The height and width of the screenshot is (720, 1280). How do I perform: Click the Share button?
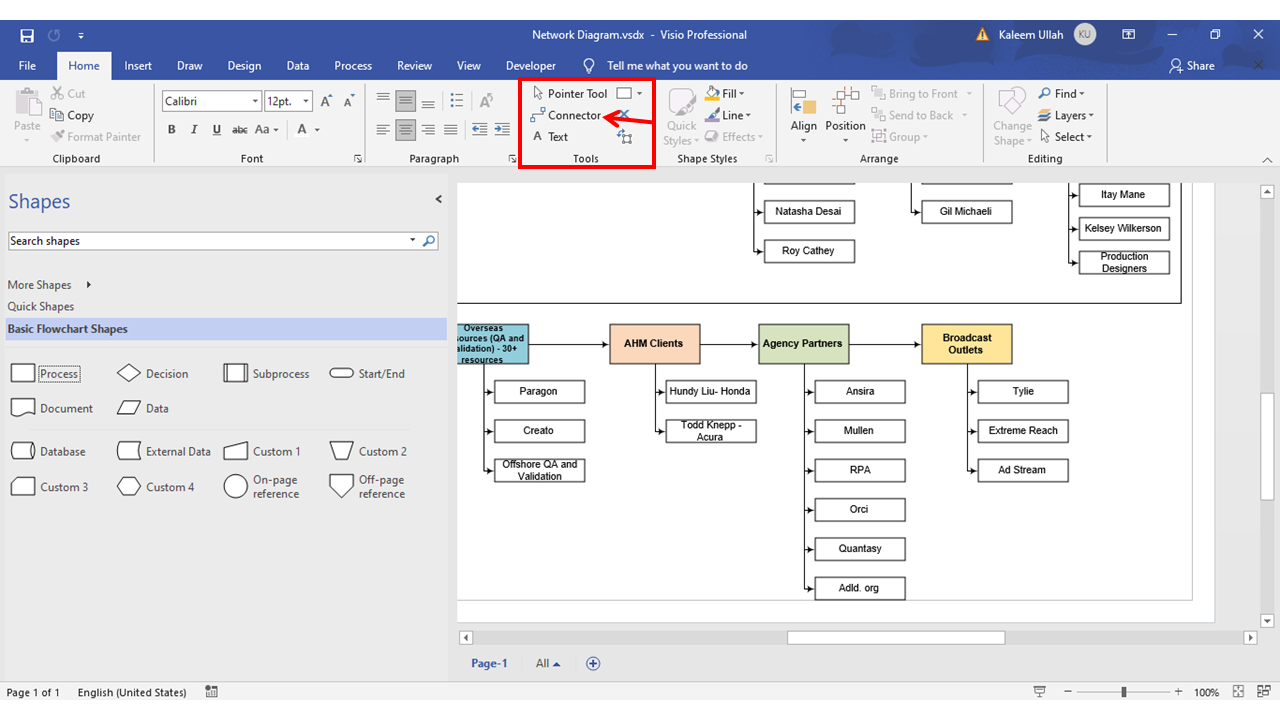(1192, 65)
